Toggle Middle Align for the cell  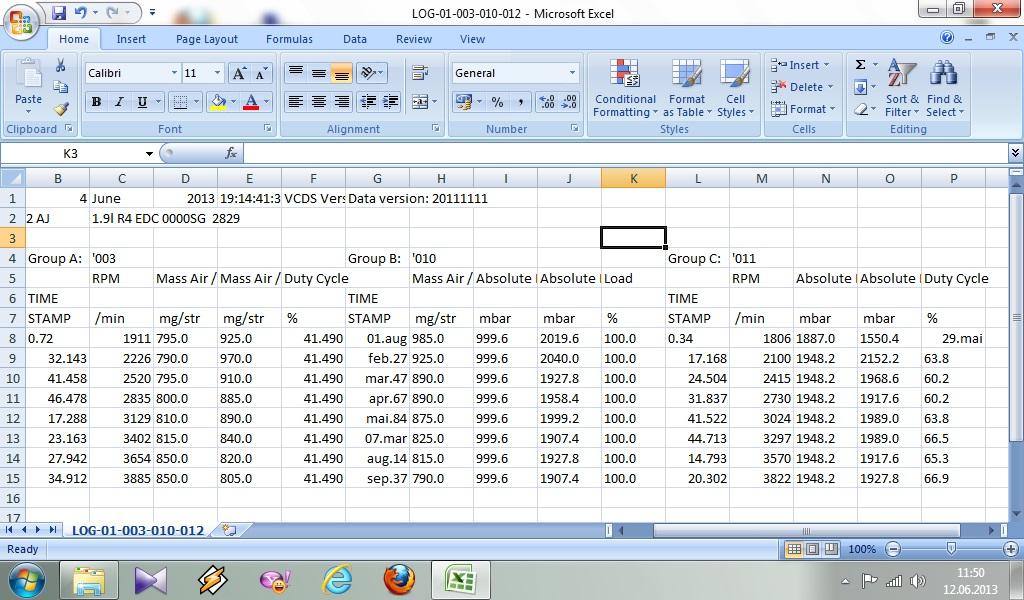pyautogui.click(x=319, y=72)
